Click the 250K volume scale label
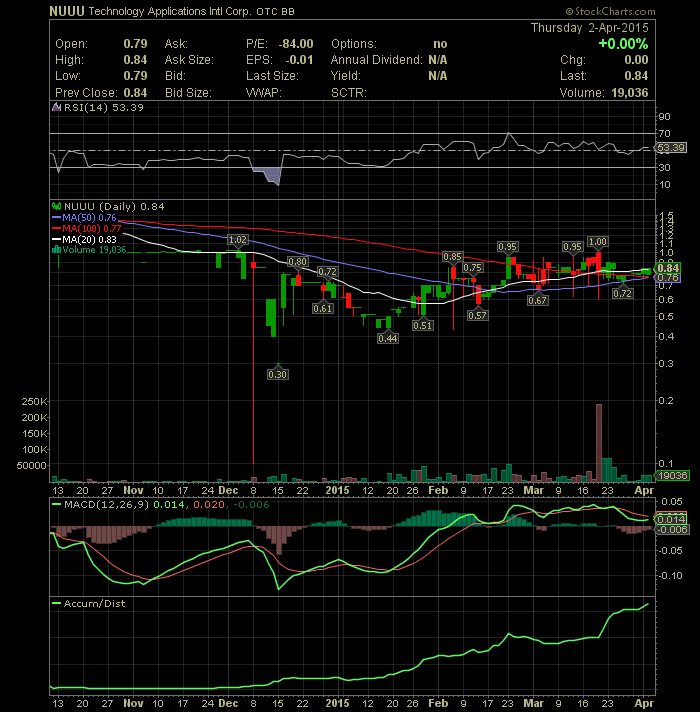Viewport: 700px width, 712px height. click(x=34, y=402)
